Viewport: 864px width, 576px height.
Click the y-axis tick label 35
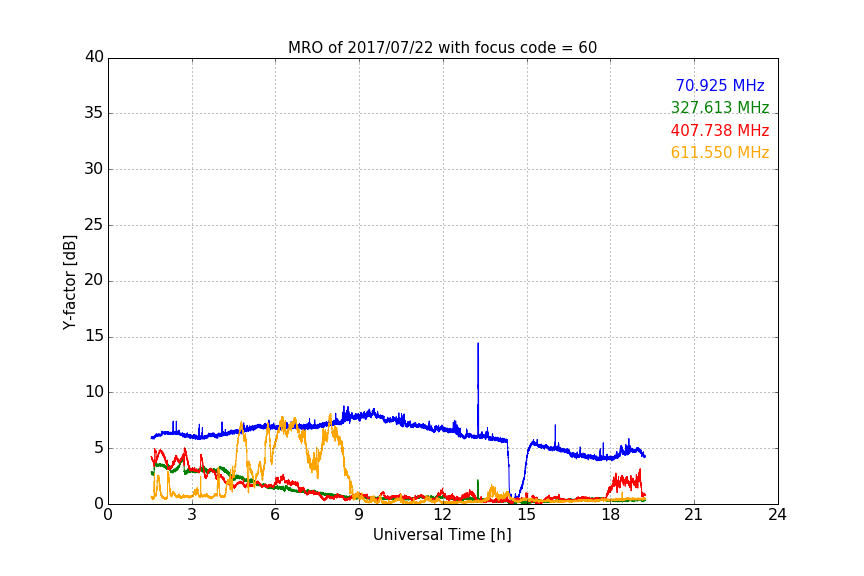pos(94,113)
